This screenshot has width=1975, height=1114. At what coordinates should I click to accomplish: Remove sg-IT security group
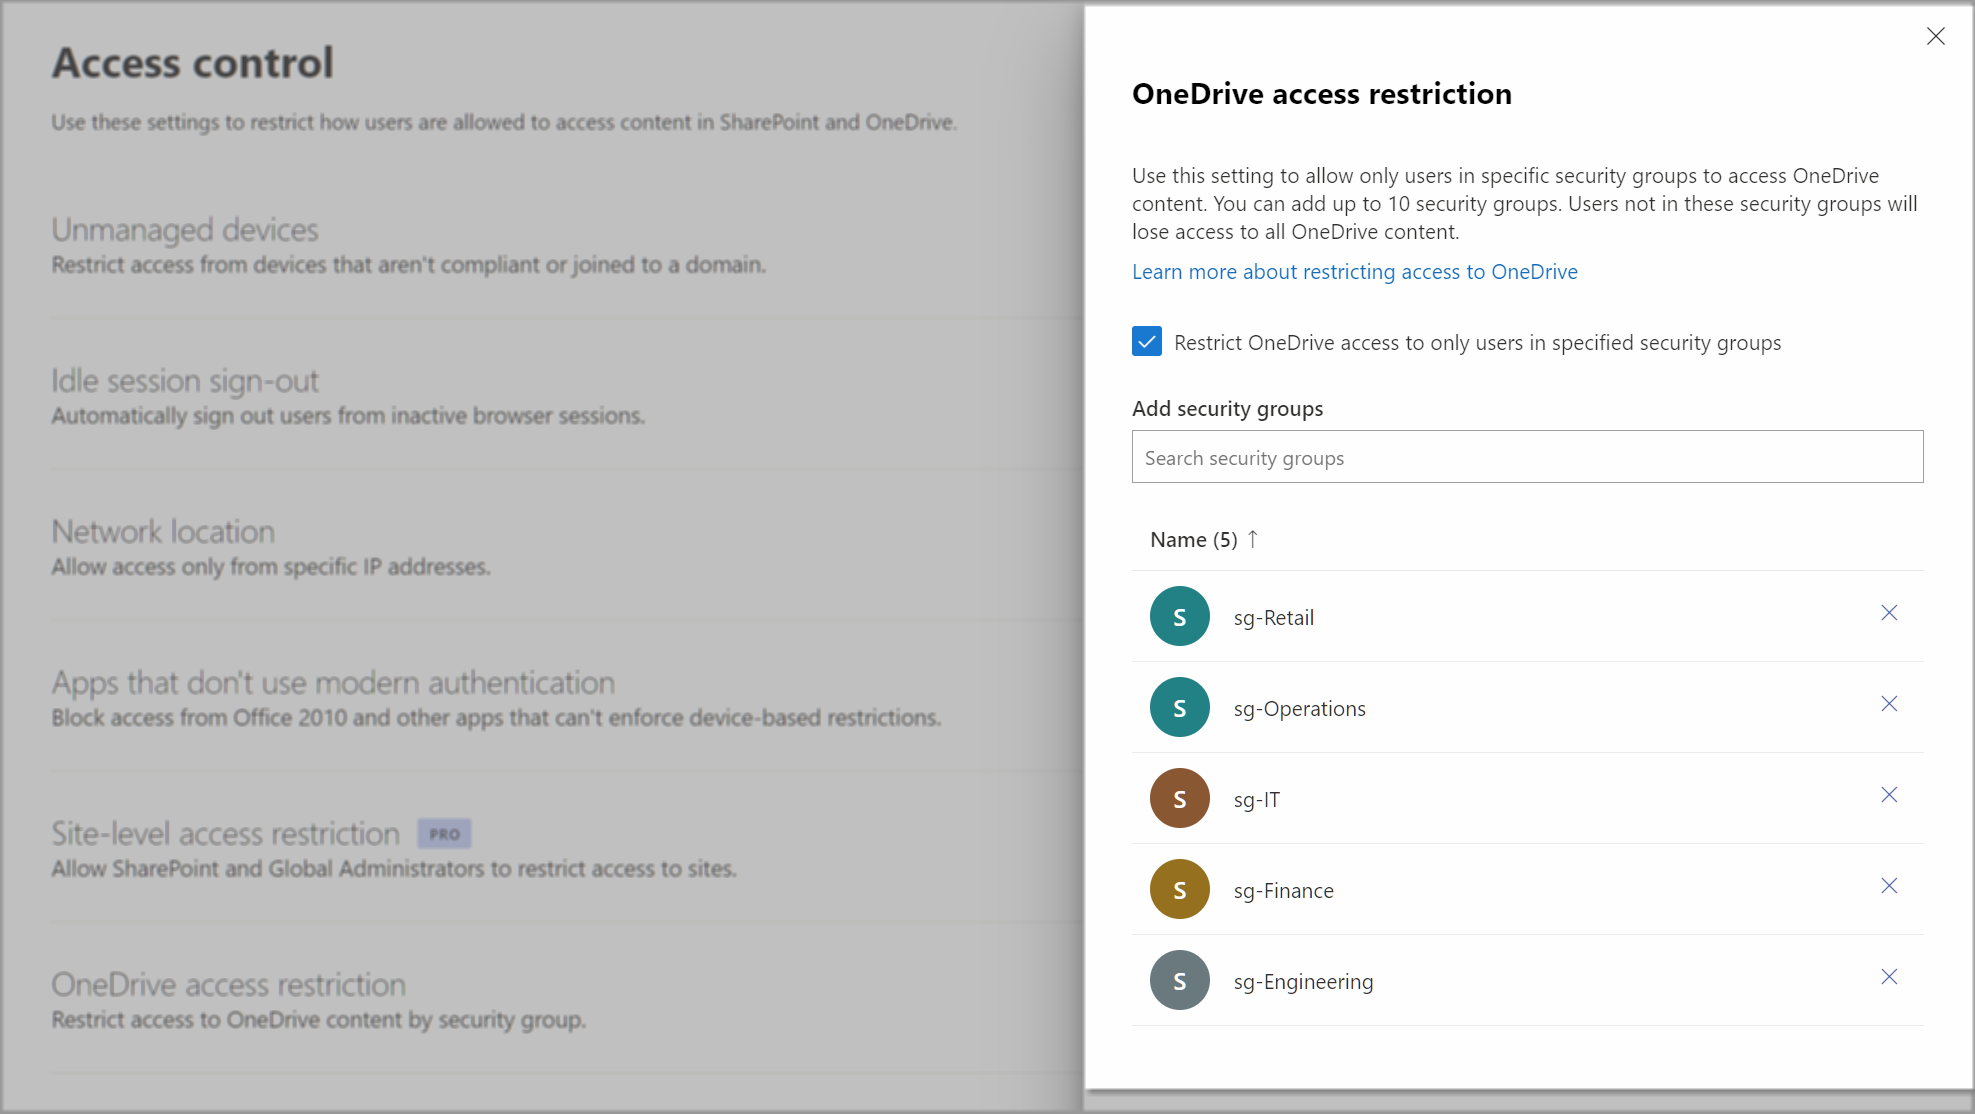point(1889,795)
